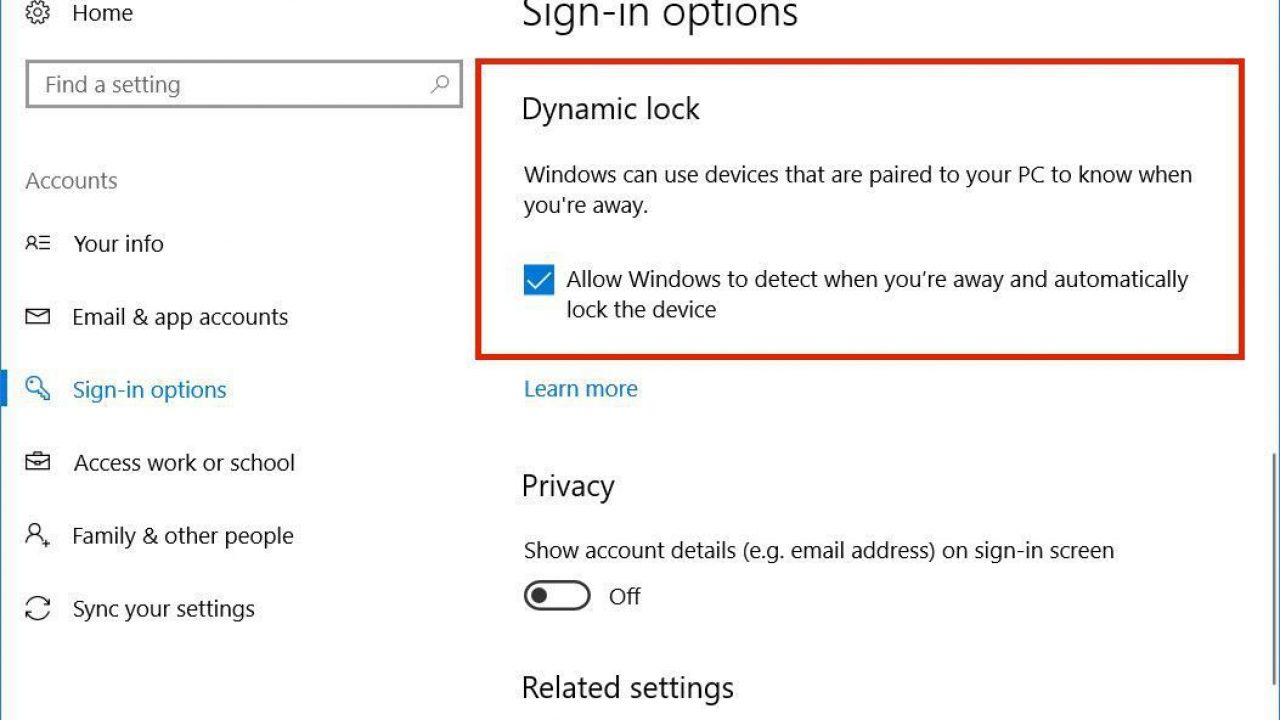Viewport: 1280px width, 720px height.
Task: Select the Sign-in options menu entry
Action: click(149, 390)
